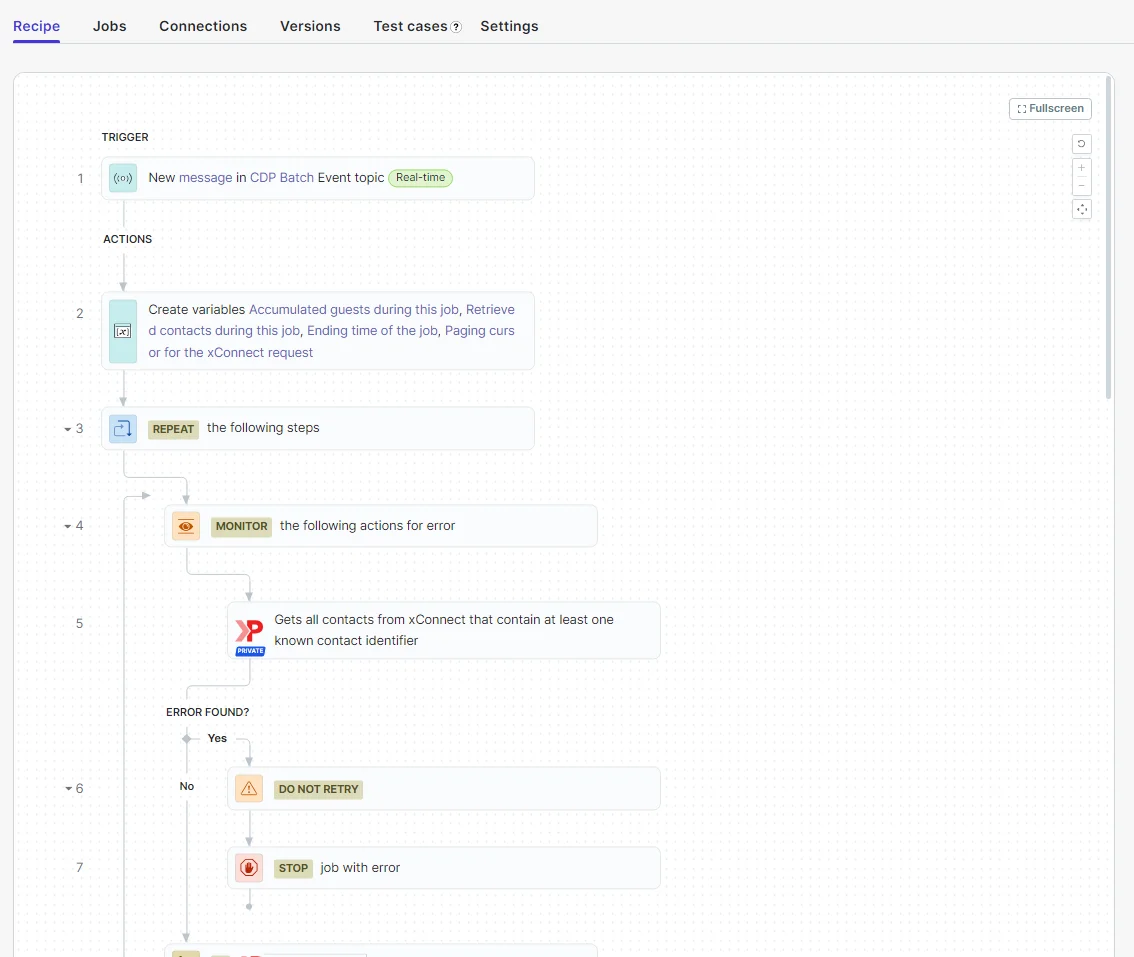Click the monitor eye icon in step 4

[186, 526]
